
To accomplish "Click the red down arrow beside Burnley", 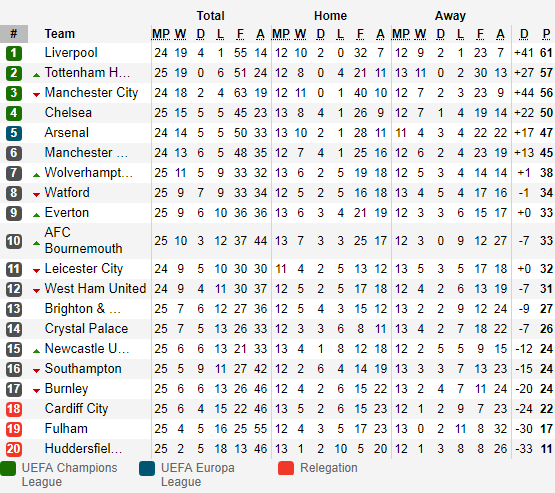I will tap(36, 391).
